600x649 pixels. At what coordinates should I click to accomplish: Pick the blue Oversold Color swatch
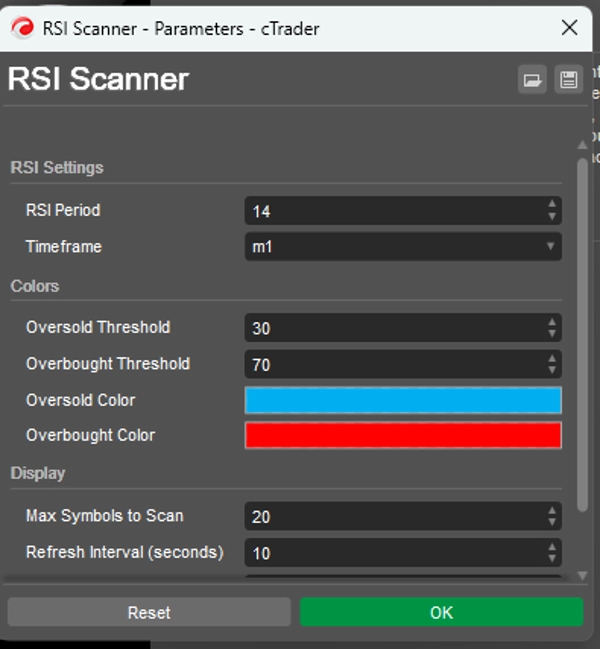coord(403,400)
